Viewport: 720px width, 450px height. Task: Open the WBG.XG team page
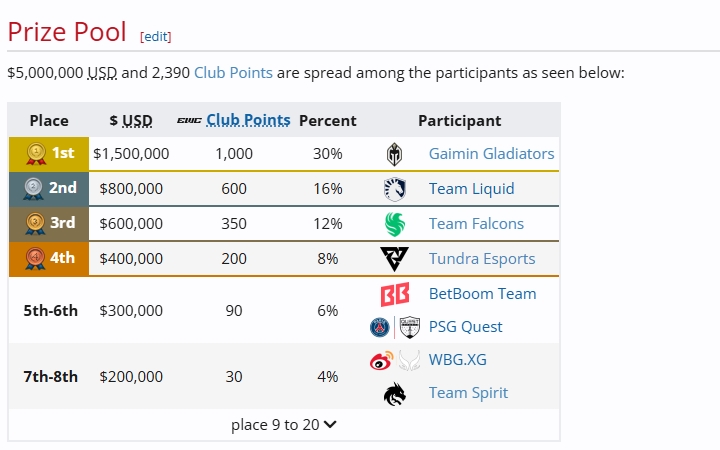(x=457, y=360)
